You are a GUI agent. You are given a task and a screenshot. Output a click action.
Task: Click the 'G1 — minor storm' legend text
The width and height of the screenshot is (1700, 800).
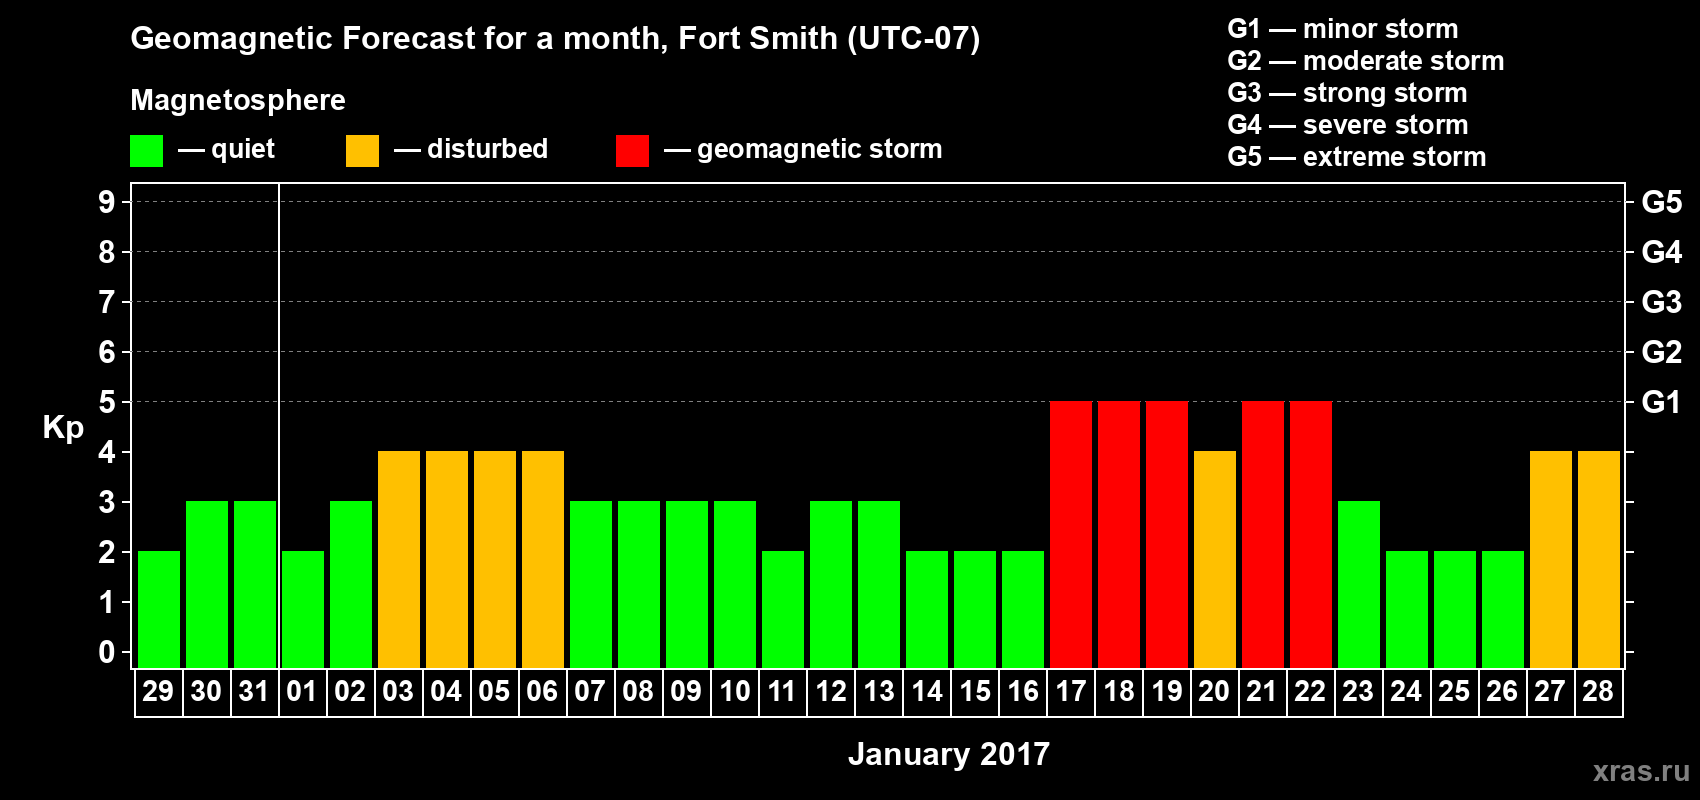pos(1343,29)
